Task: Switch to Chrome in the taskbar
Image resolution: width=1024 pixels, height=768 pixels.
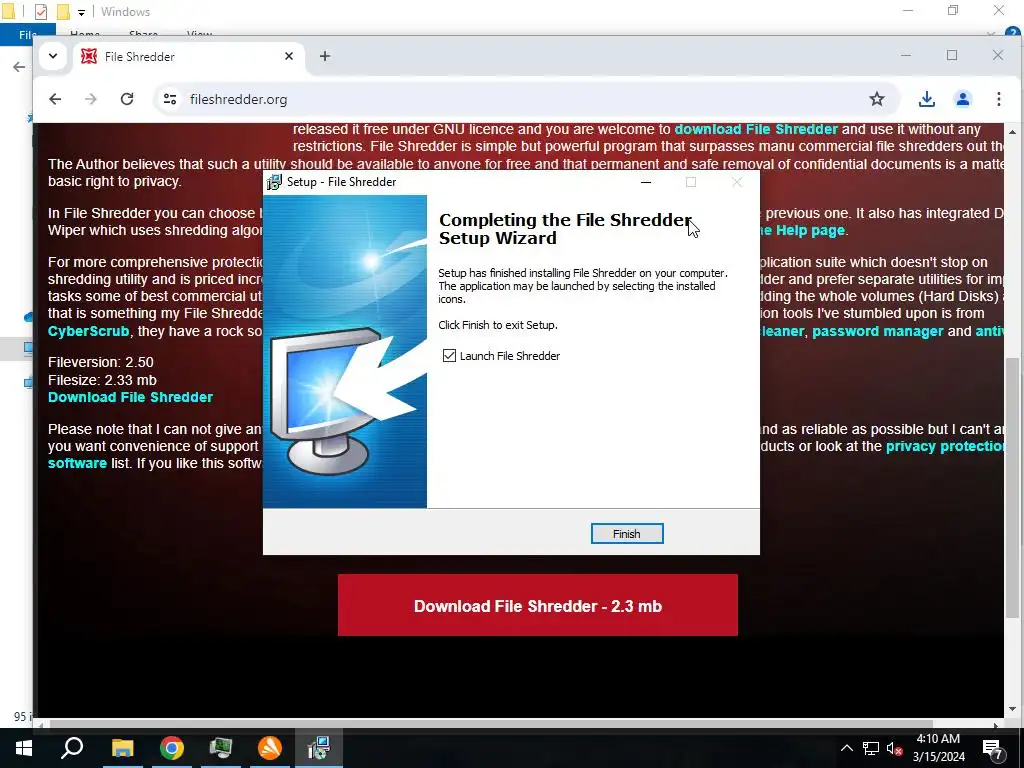Action: click(172, 748)
